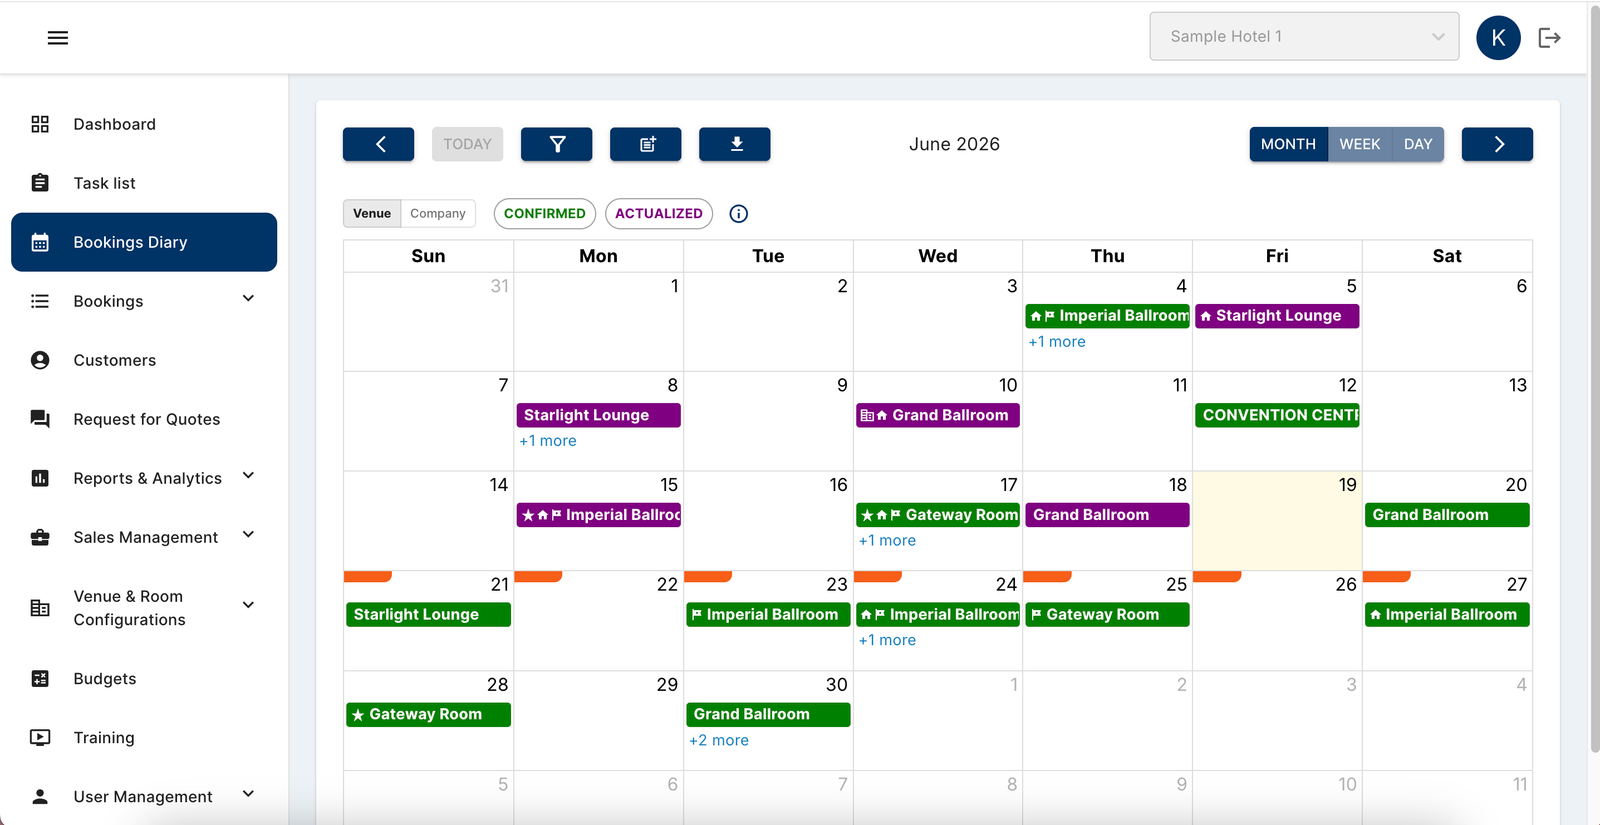Show the status legend info icon

739,213
